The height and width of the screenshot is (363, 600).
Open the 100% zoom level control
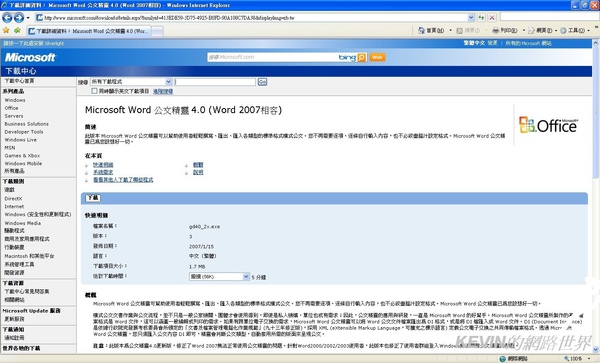[x=576, y=358]
